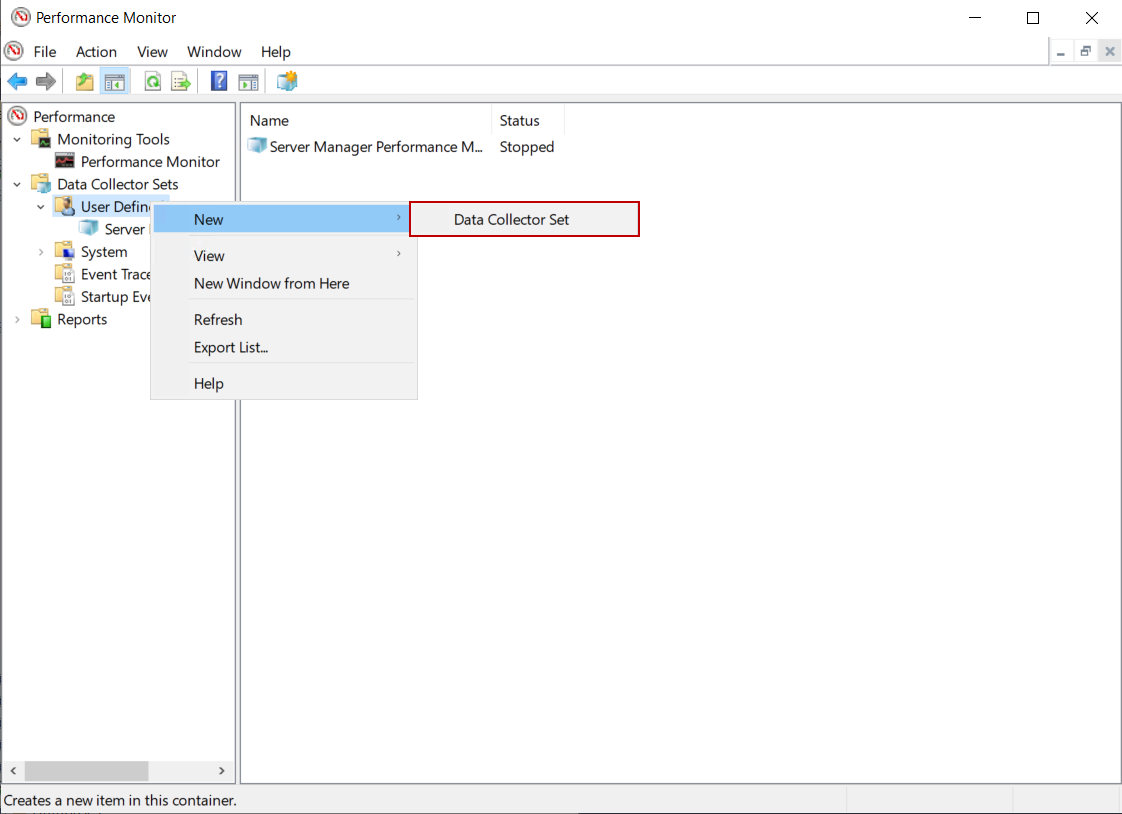Choose New Window from Here
This screenshot has height=814, width=1122.
pos(283,283)
